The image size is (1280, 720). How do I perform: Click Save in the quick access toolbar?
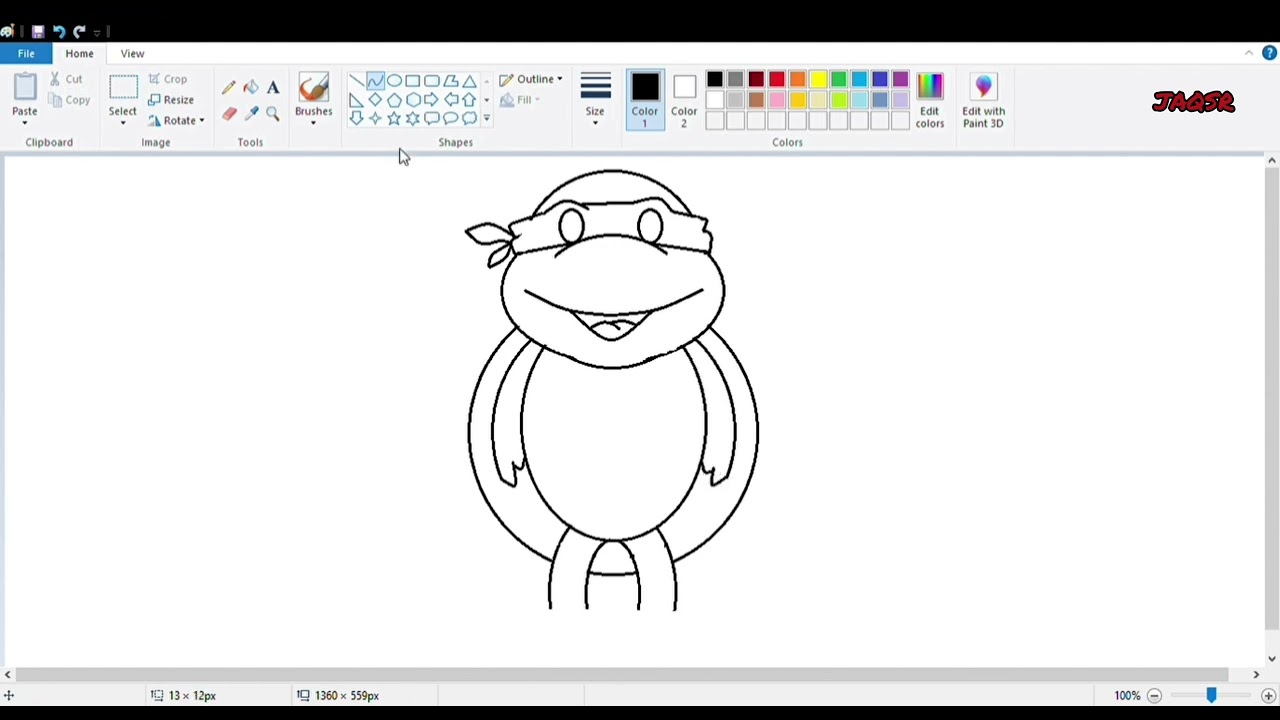(x=38, y=31)
